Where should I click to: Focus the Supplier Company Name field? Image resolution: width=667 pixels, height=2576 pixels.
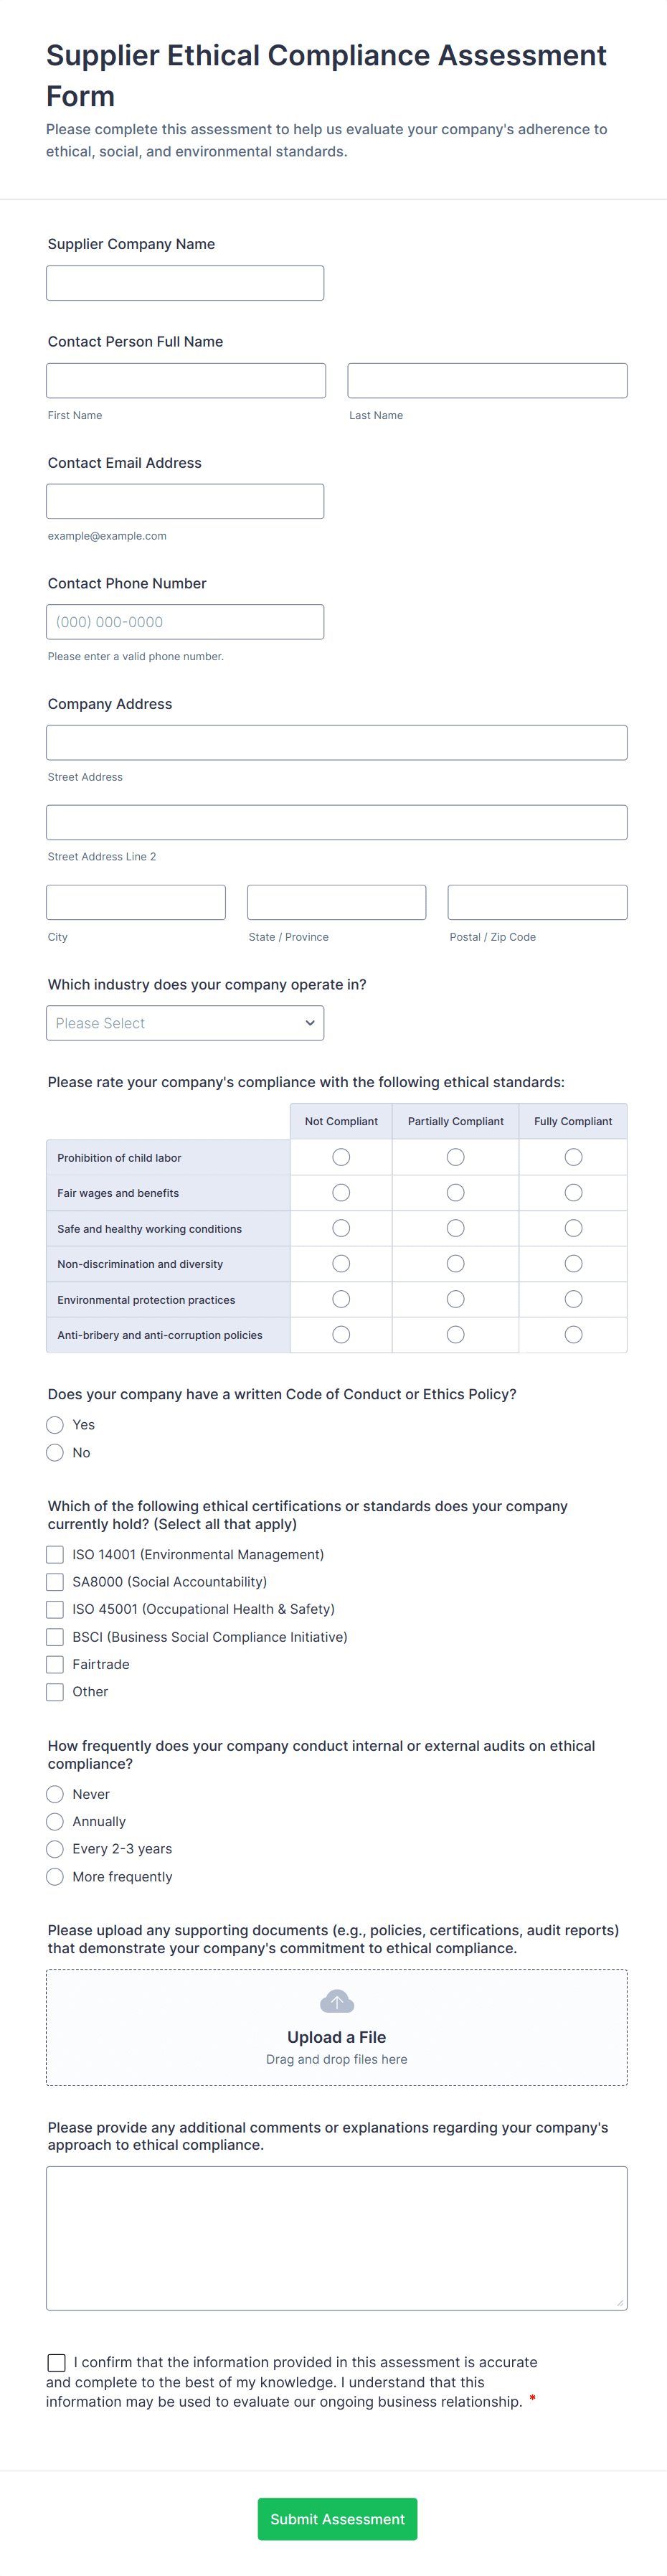tap(185, 282)
